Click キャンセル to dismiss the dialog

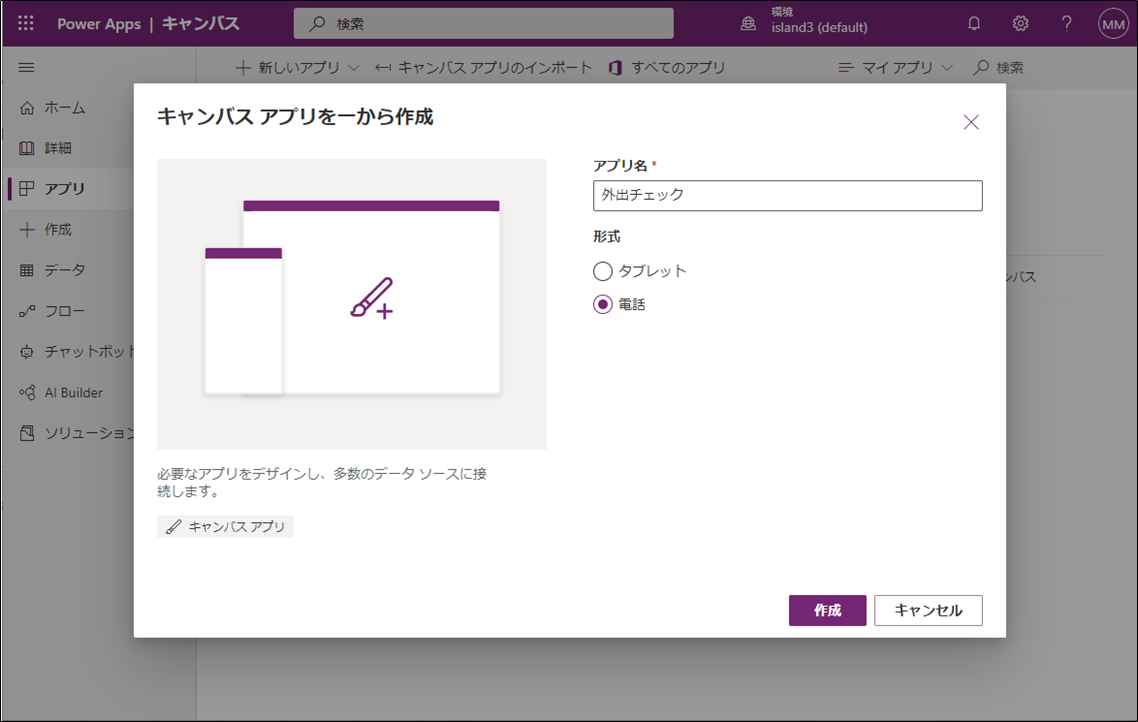(928, 610)
